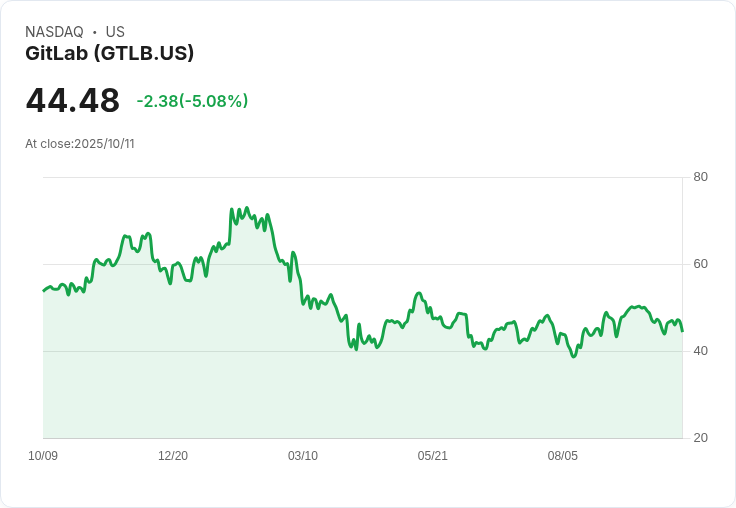
Task: Click the NASDAQ exchange label
Action: 54,32
